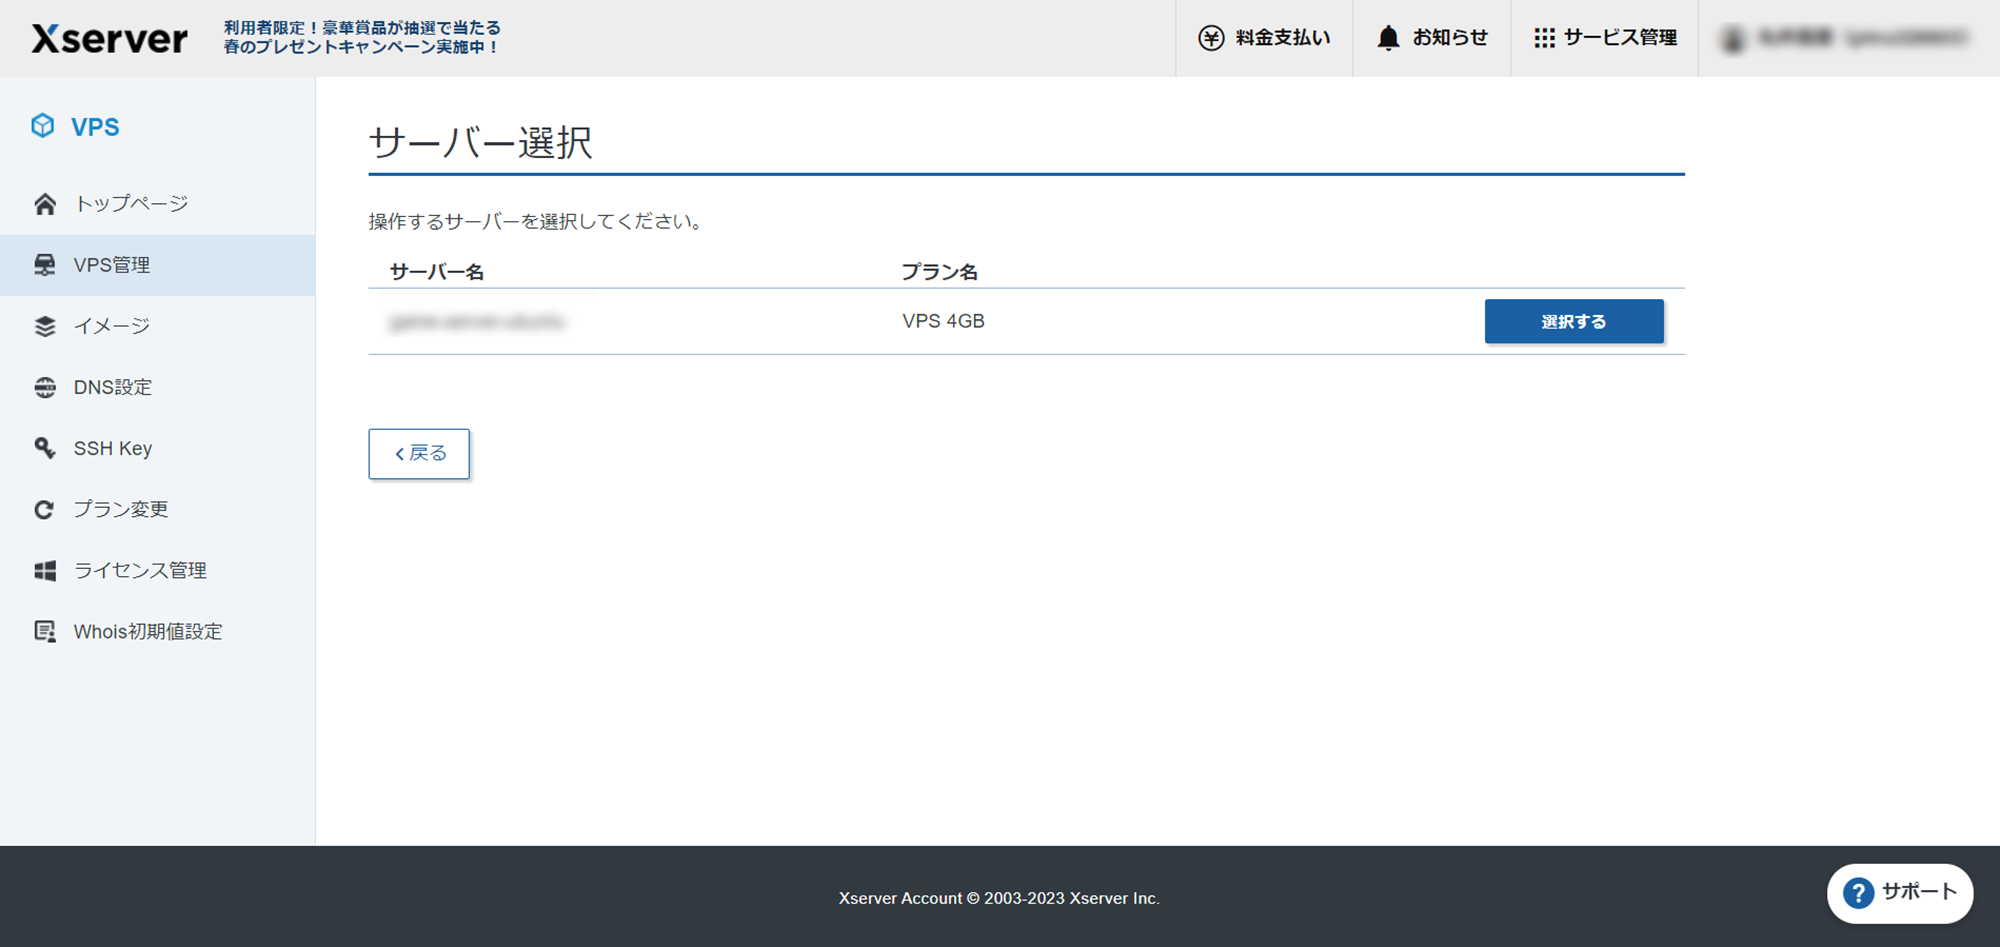Click the Windows icon beside ライセンス管理

(44, 570)
